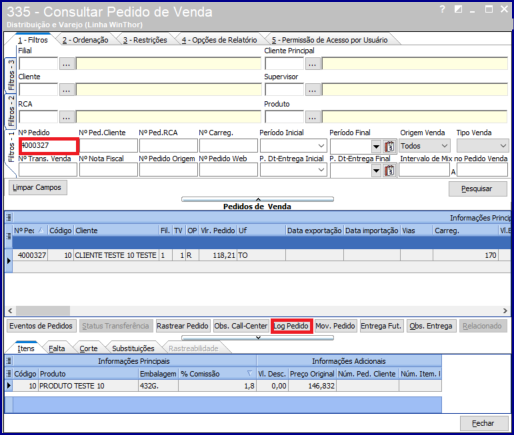Expand the Origem Venda dropdown
The image size is (514, 435).
tap(444, 146)
